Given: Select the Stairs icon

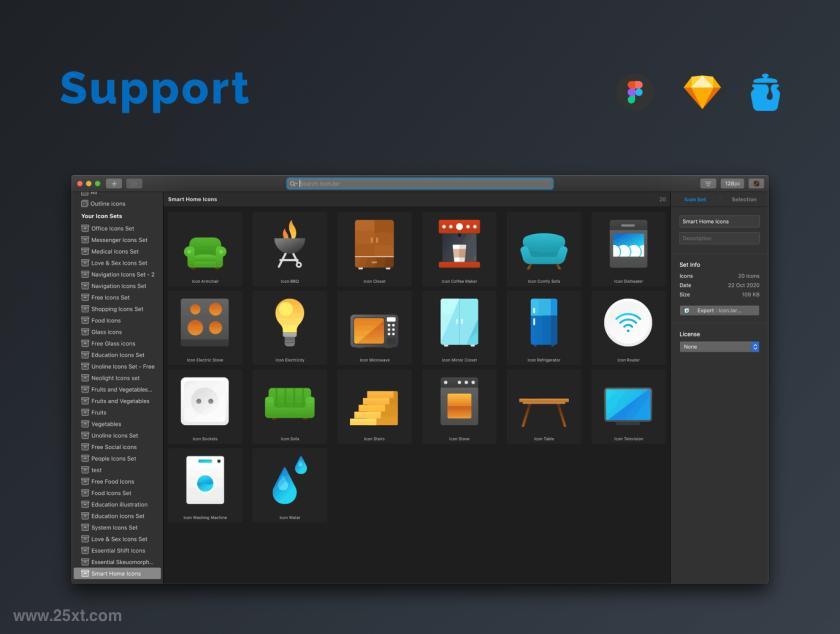Looking at the screenshot, I should point(374,407).
